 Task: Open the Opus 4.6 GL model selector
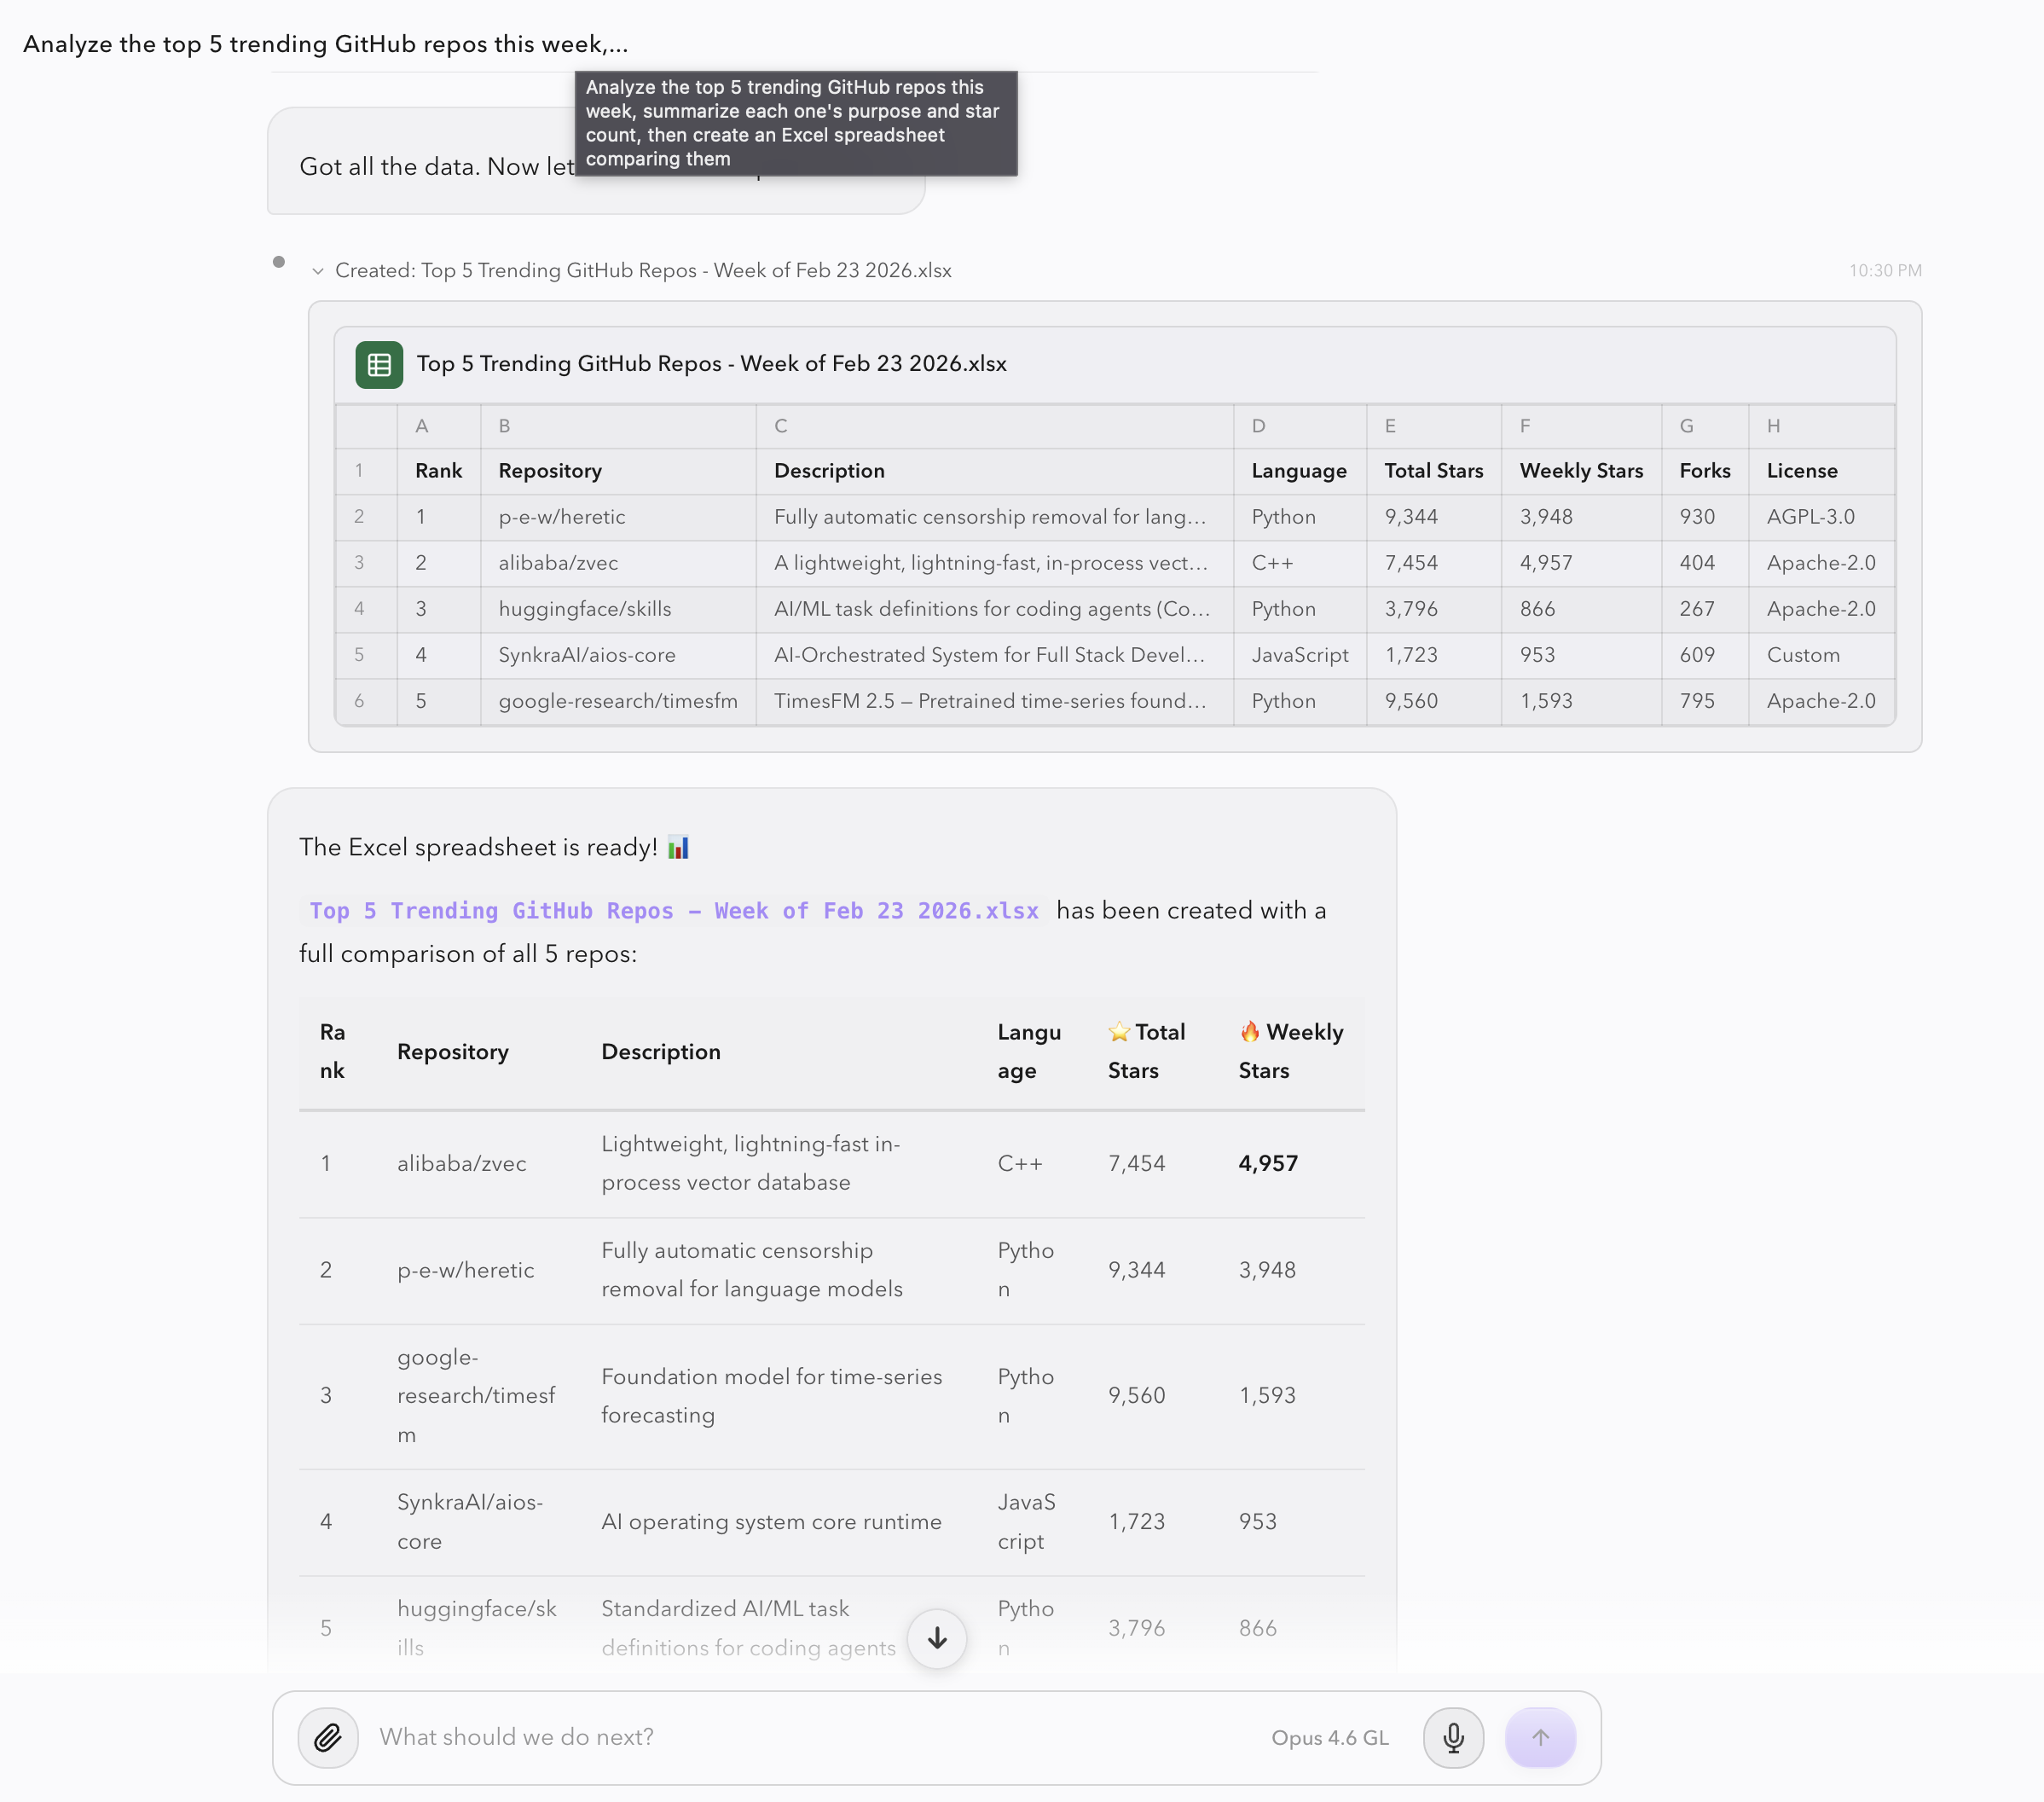pos(1329,1737)
